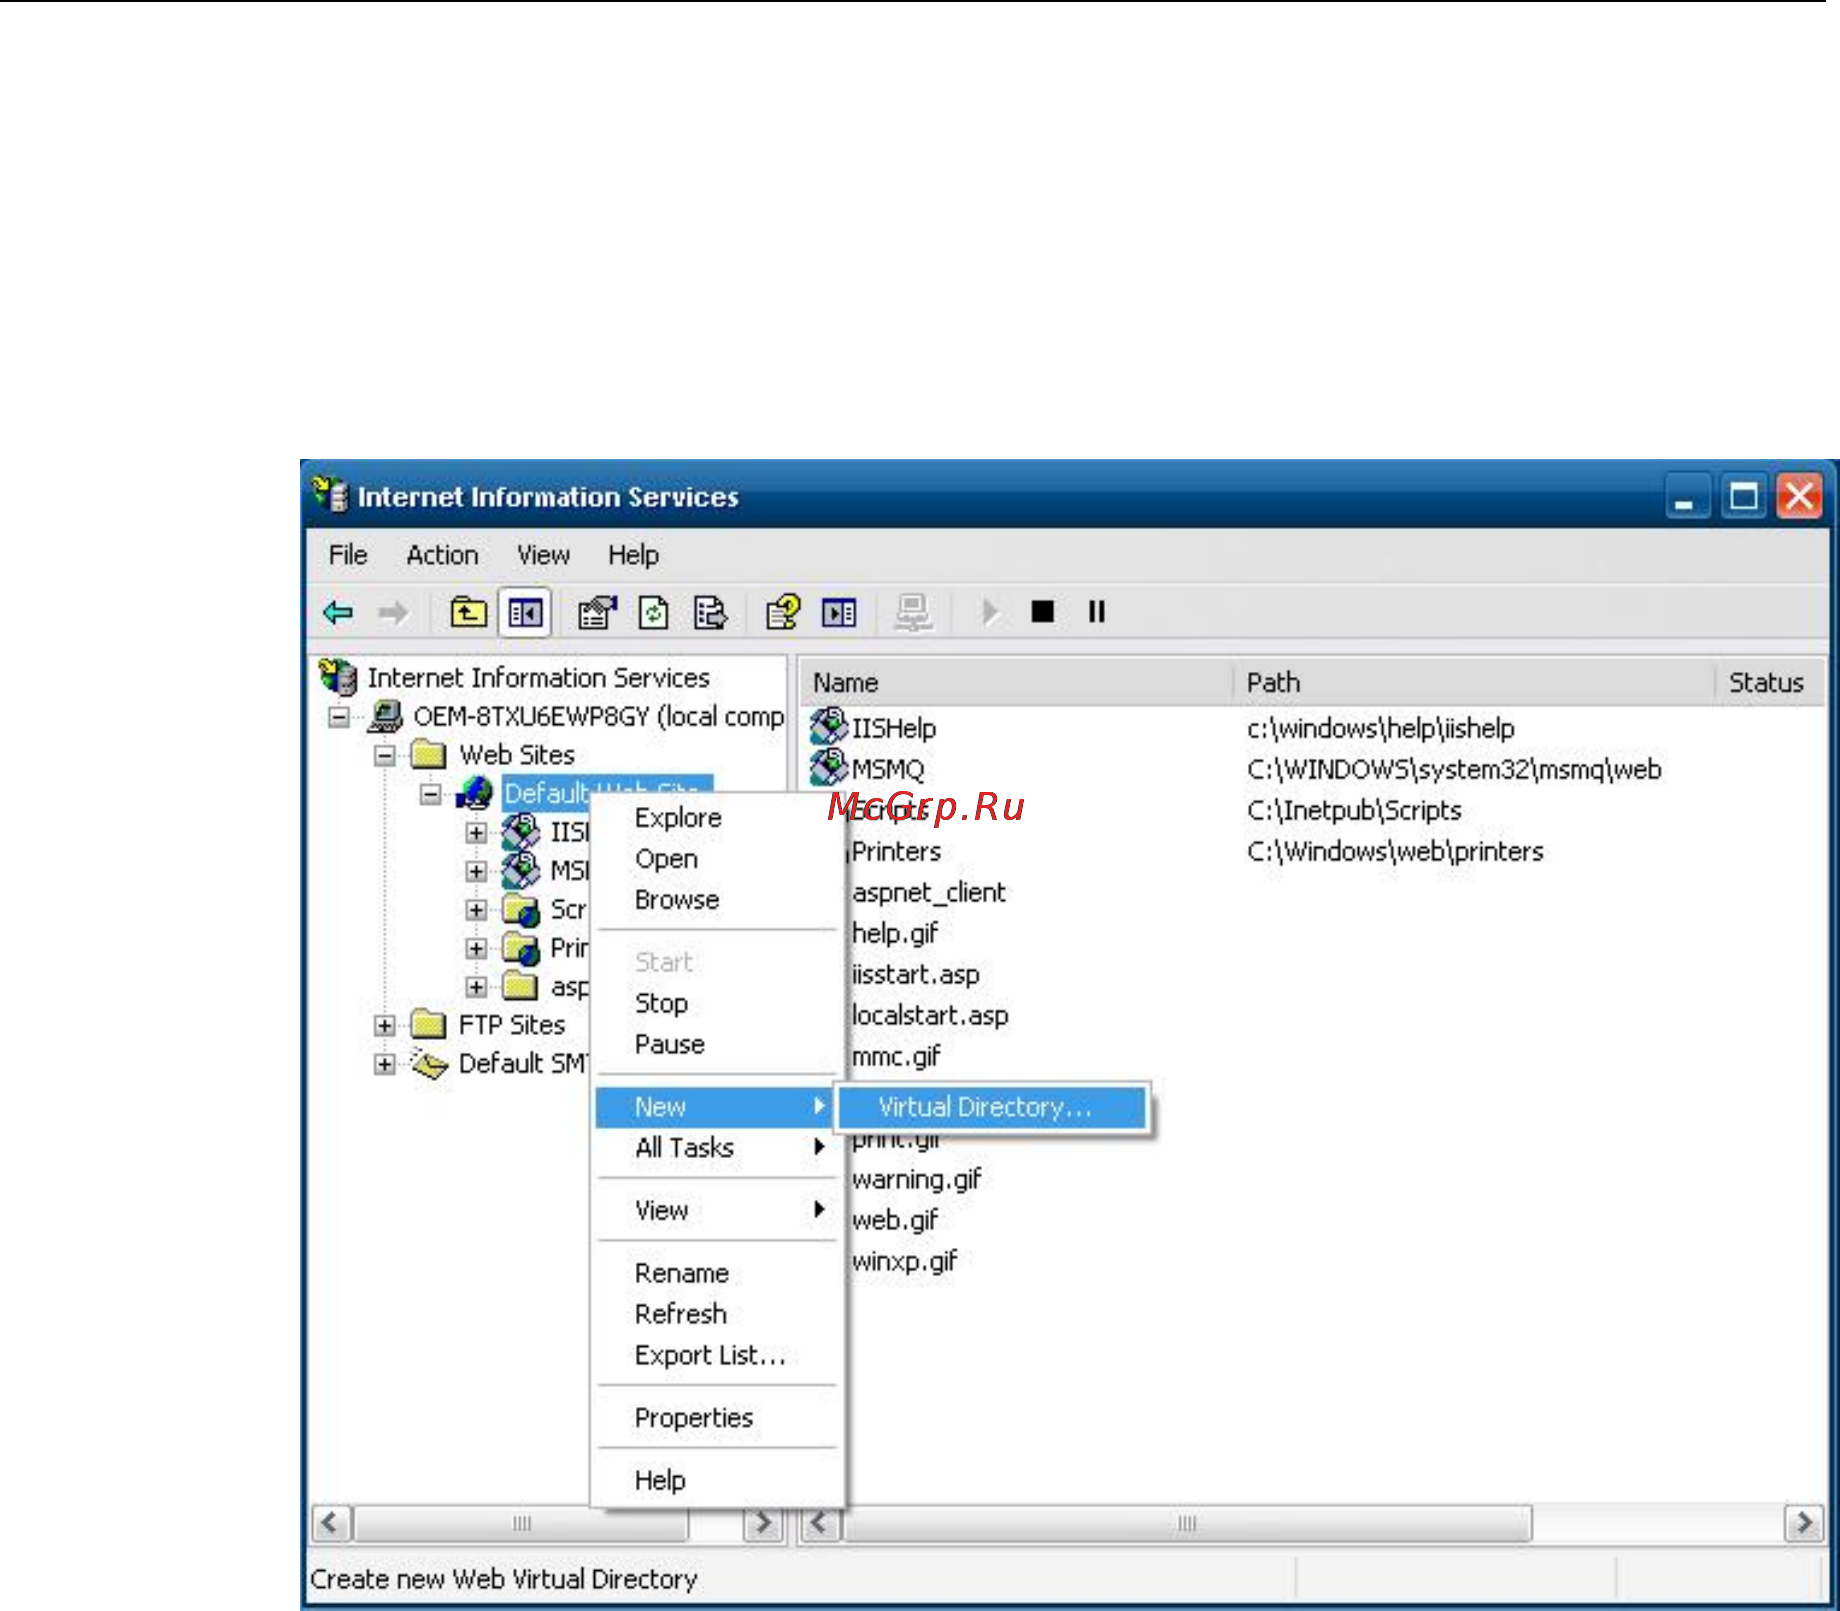Screen dimensions: 1840x1611
Task: Click the Start item play icon
Action: coord(989,612)
